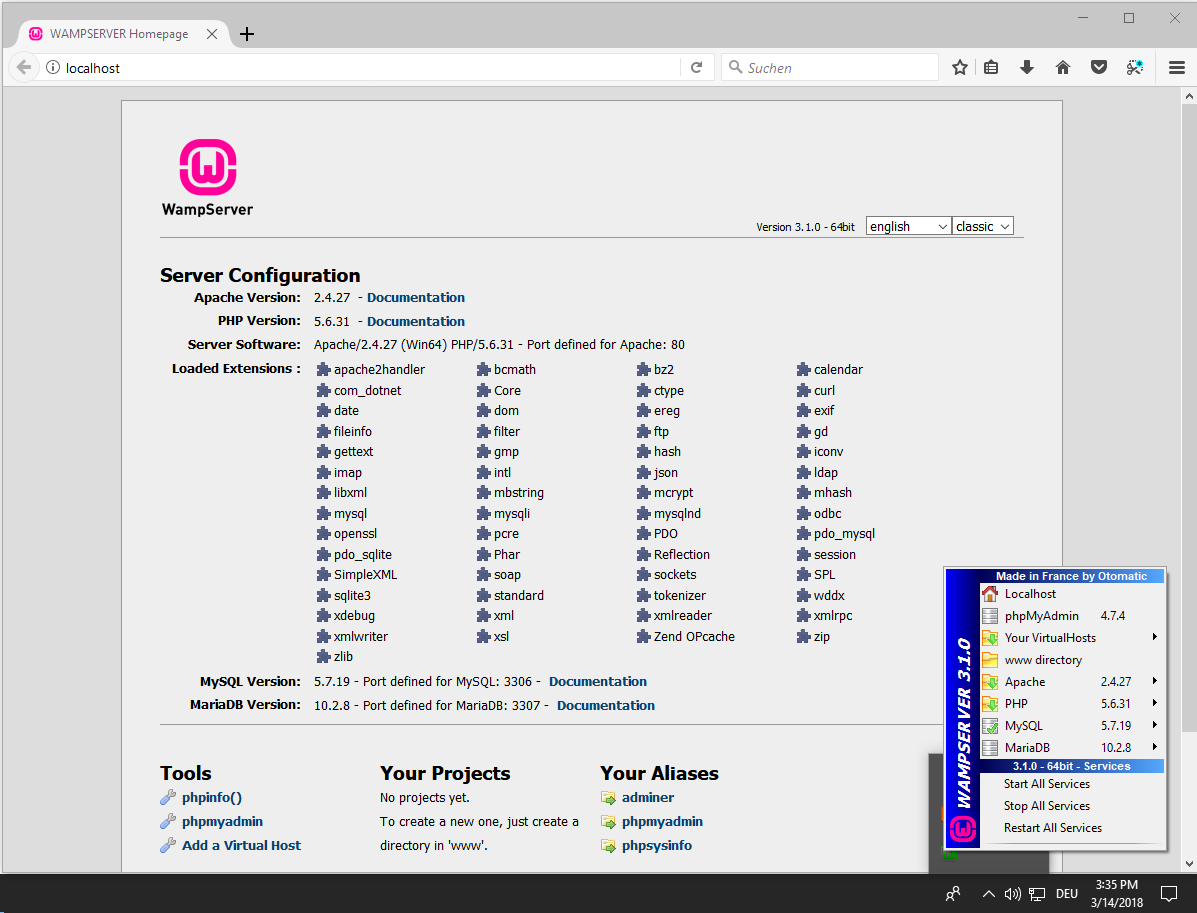
Task: Open the MariaDB Documentation link
Action: (606, 705)
